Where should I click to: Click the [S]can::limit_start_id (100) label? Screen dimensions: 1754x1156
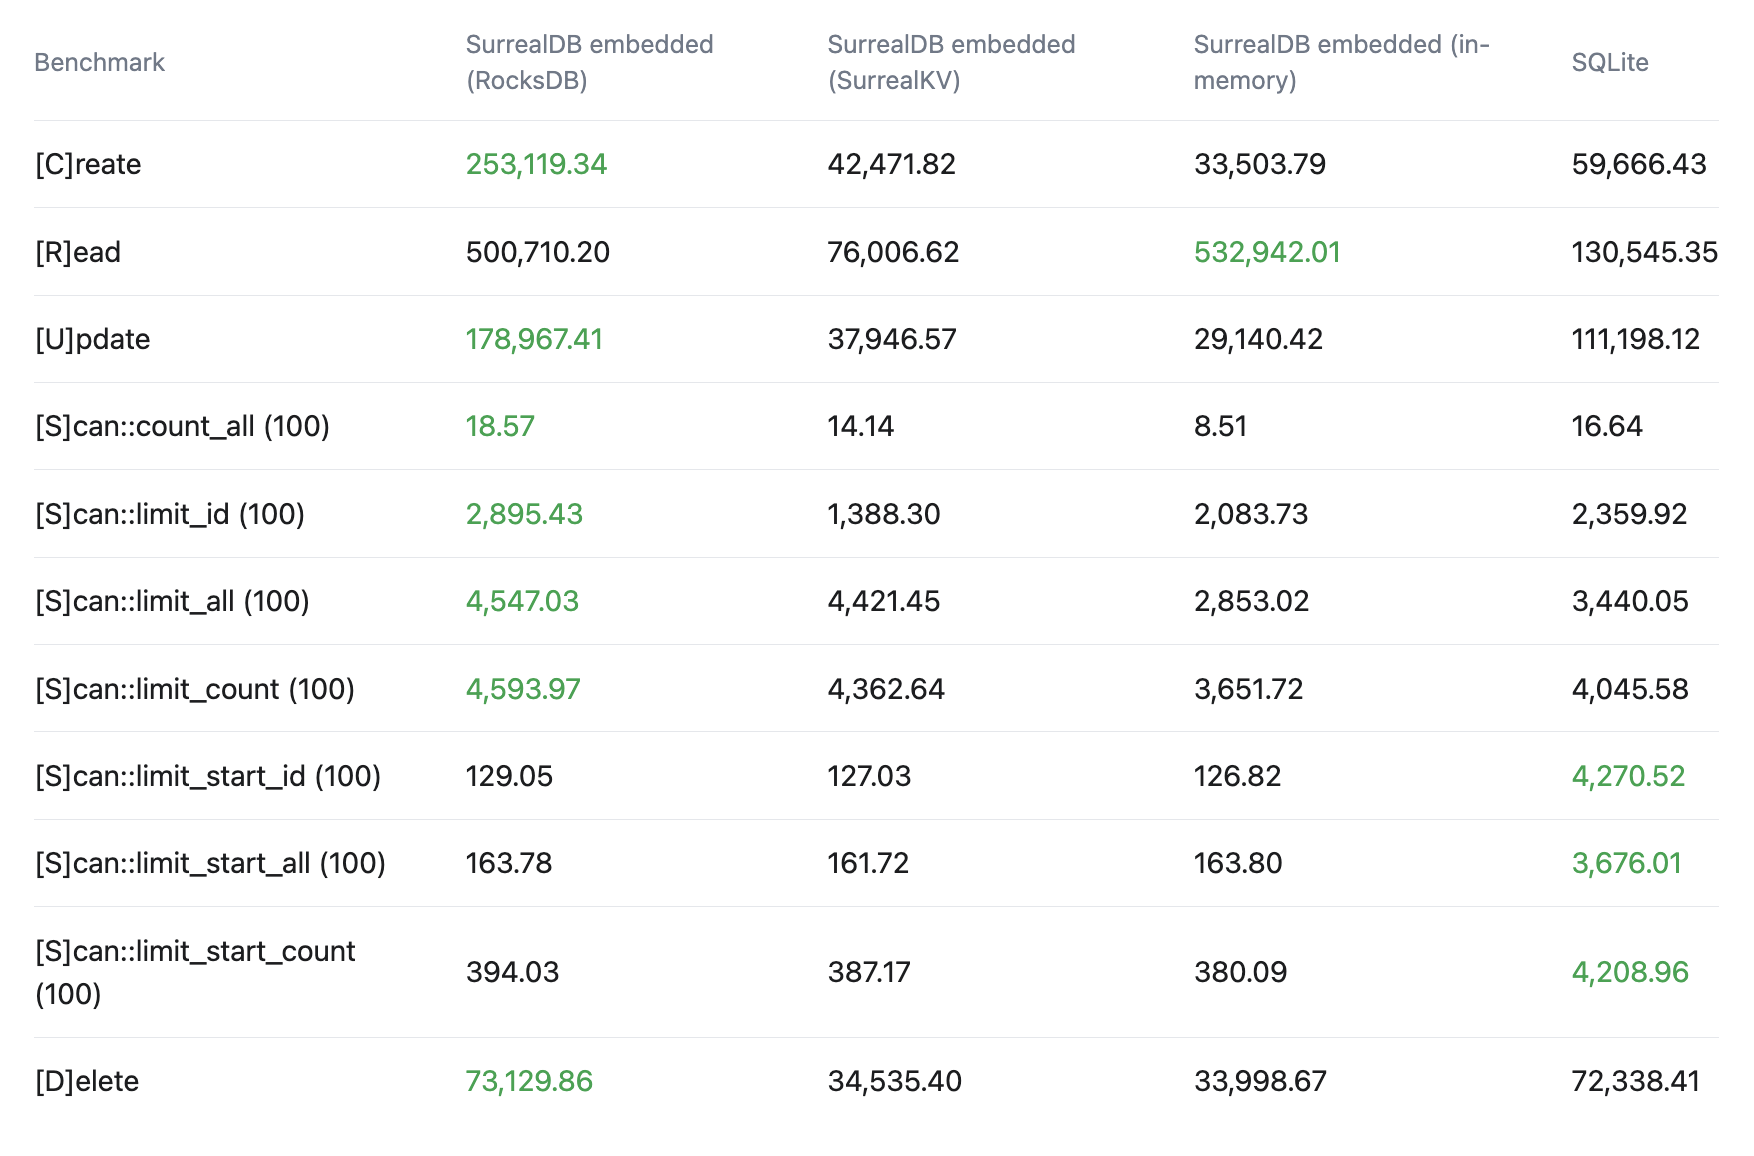click(x=208, y=776)
